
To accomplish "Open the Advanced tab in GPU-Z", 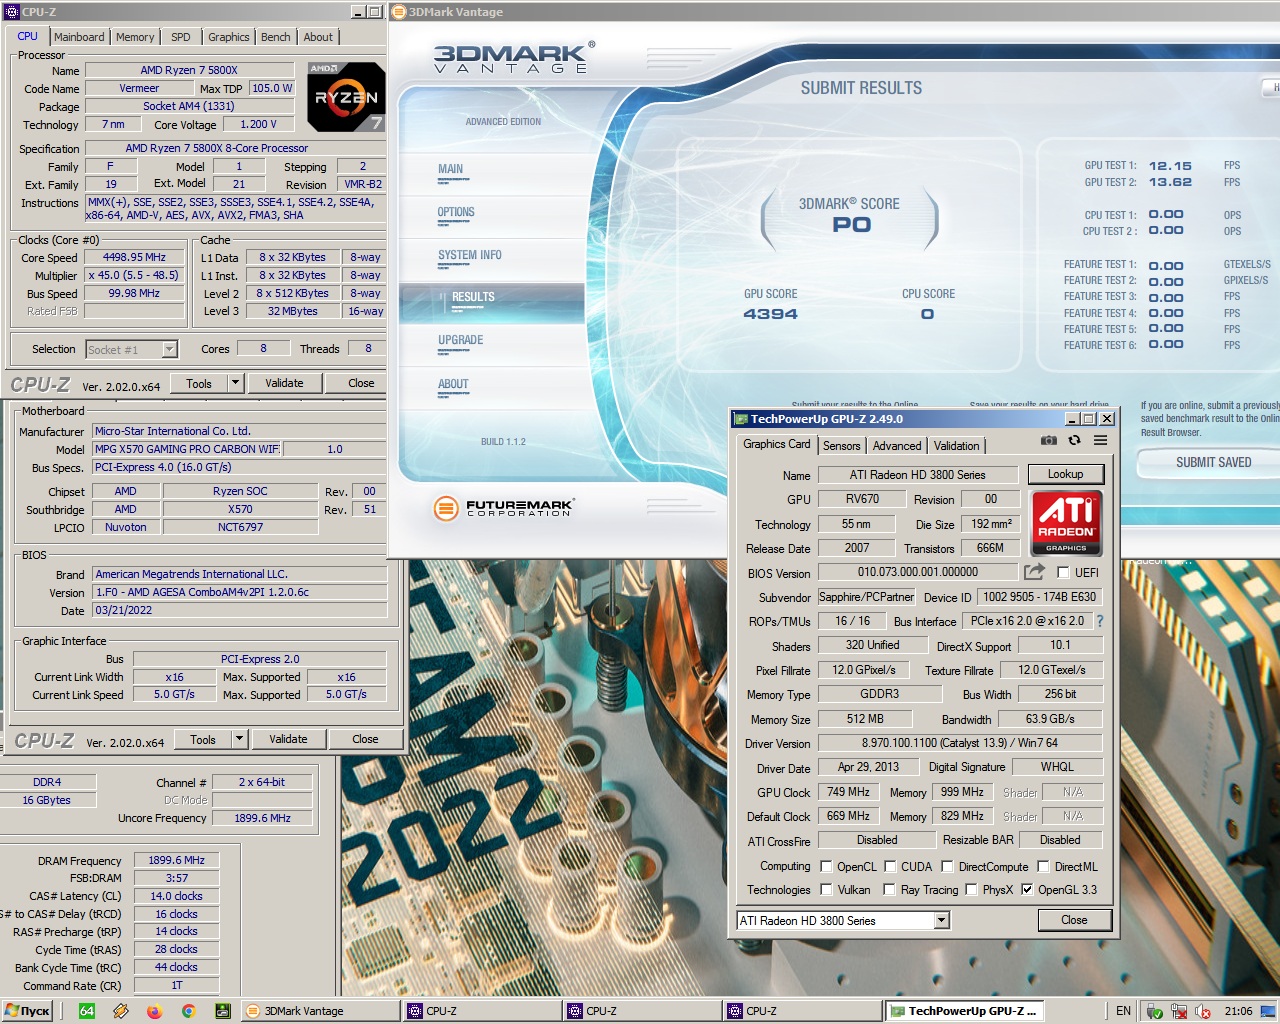I will (x=897, y=446).
